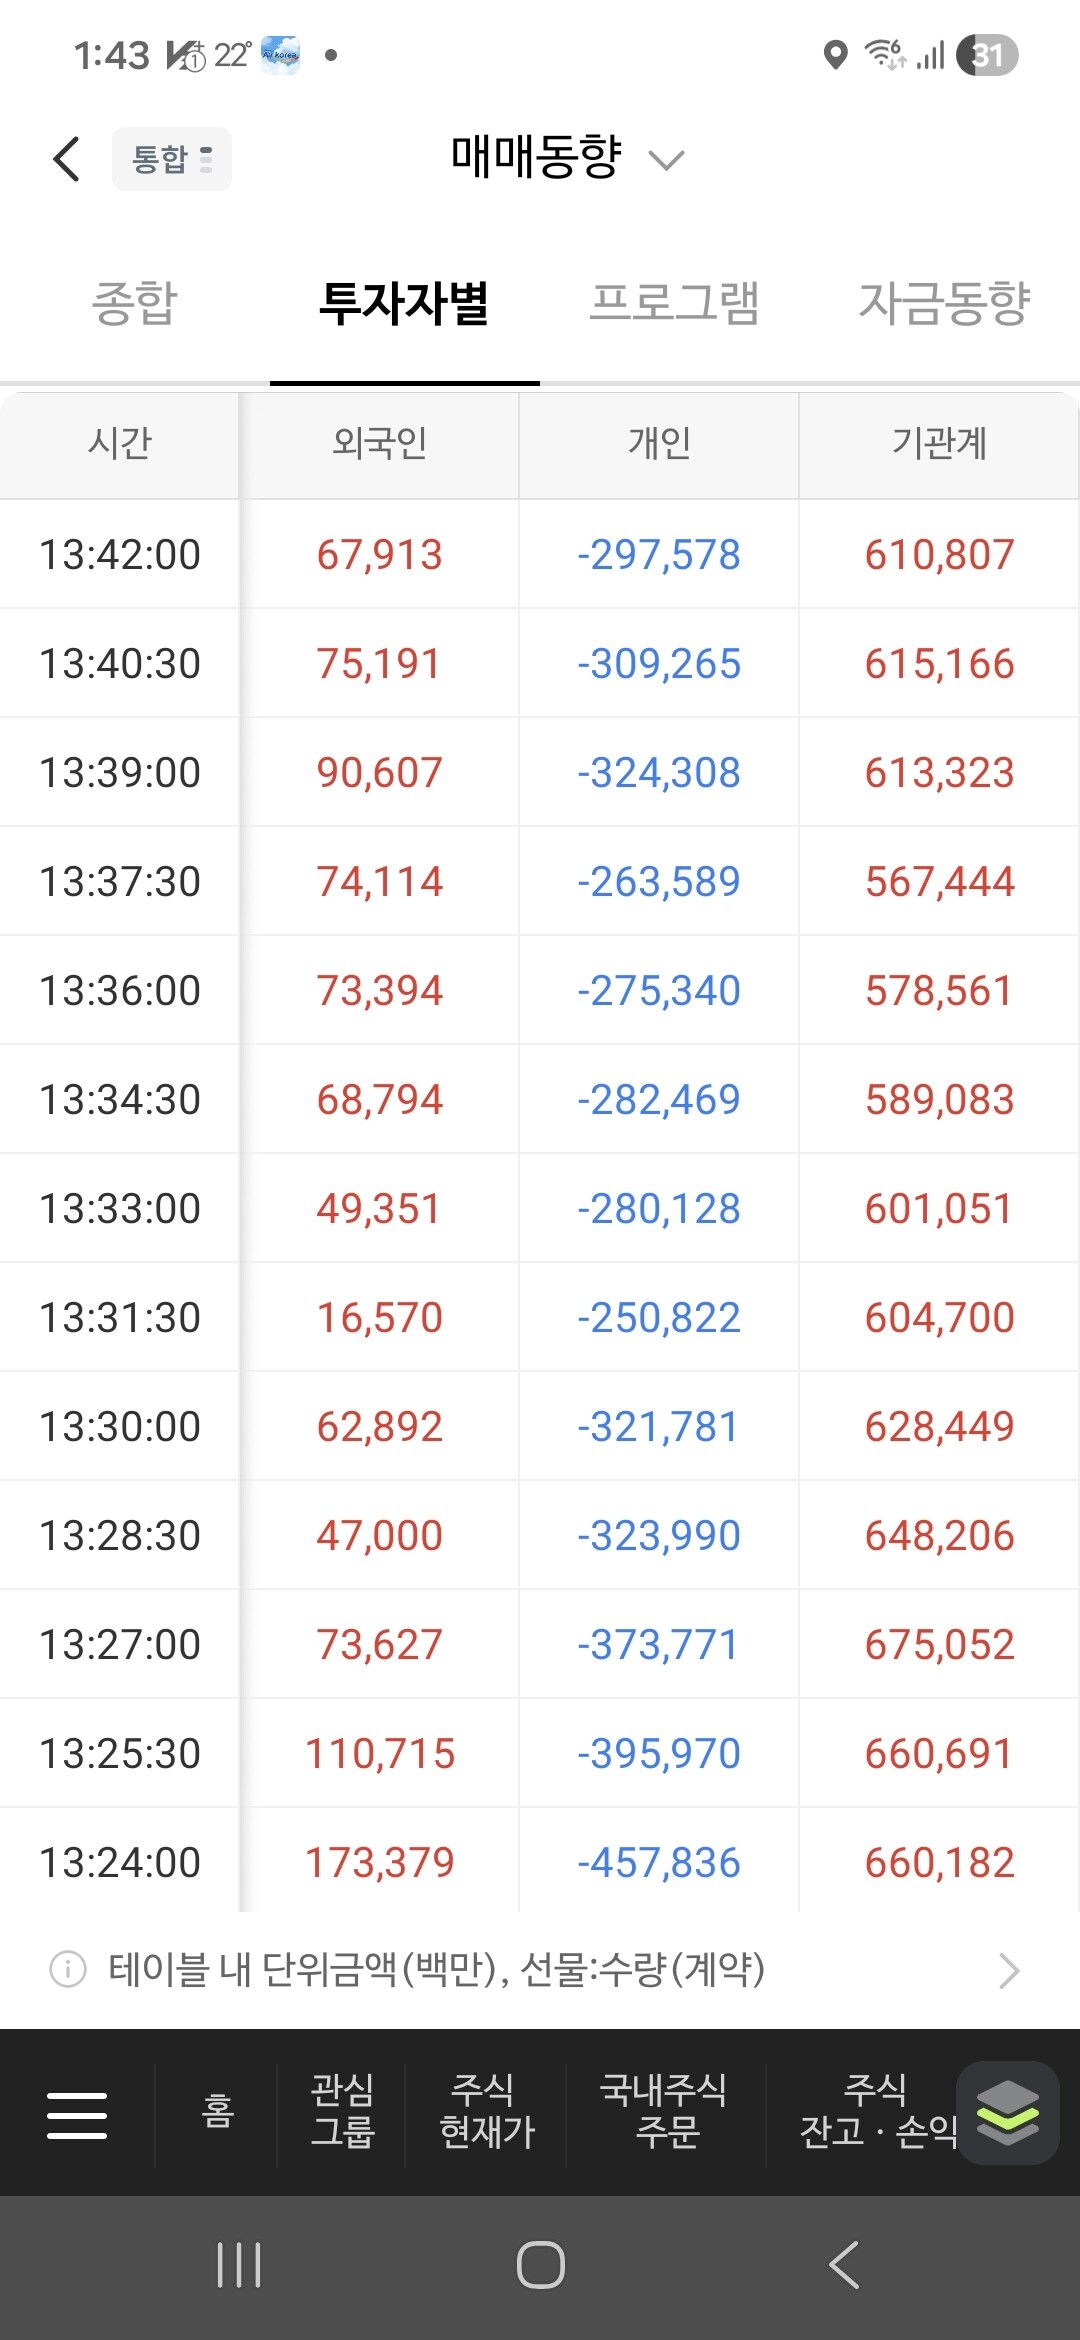Open the 자금동향 tab
Viewport: 1080px width, 2340px height.
point(945,303)
